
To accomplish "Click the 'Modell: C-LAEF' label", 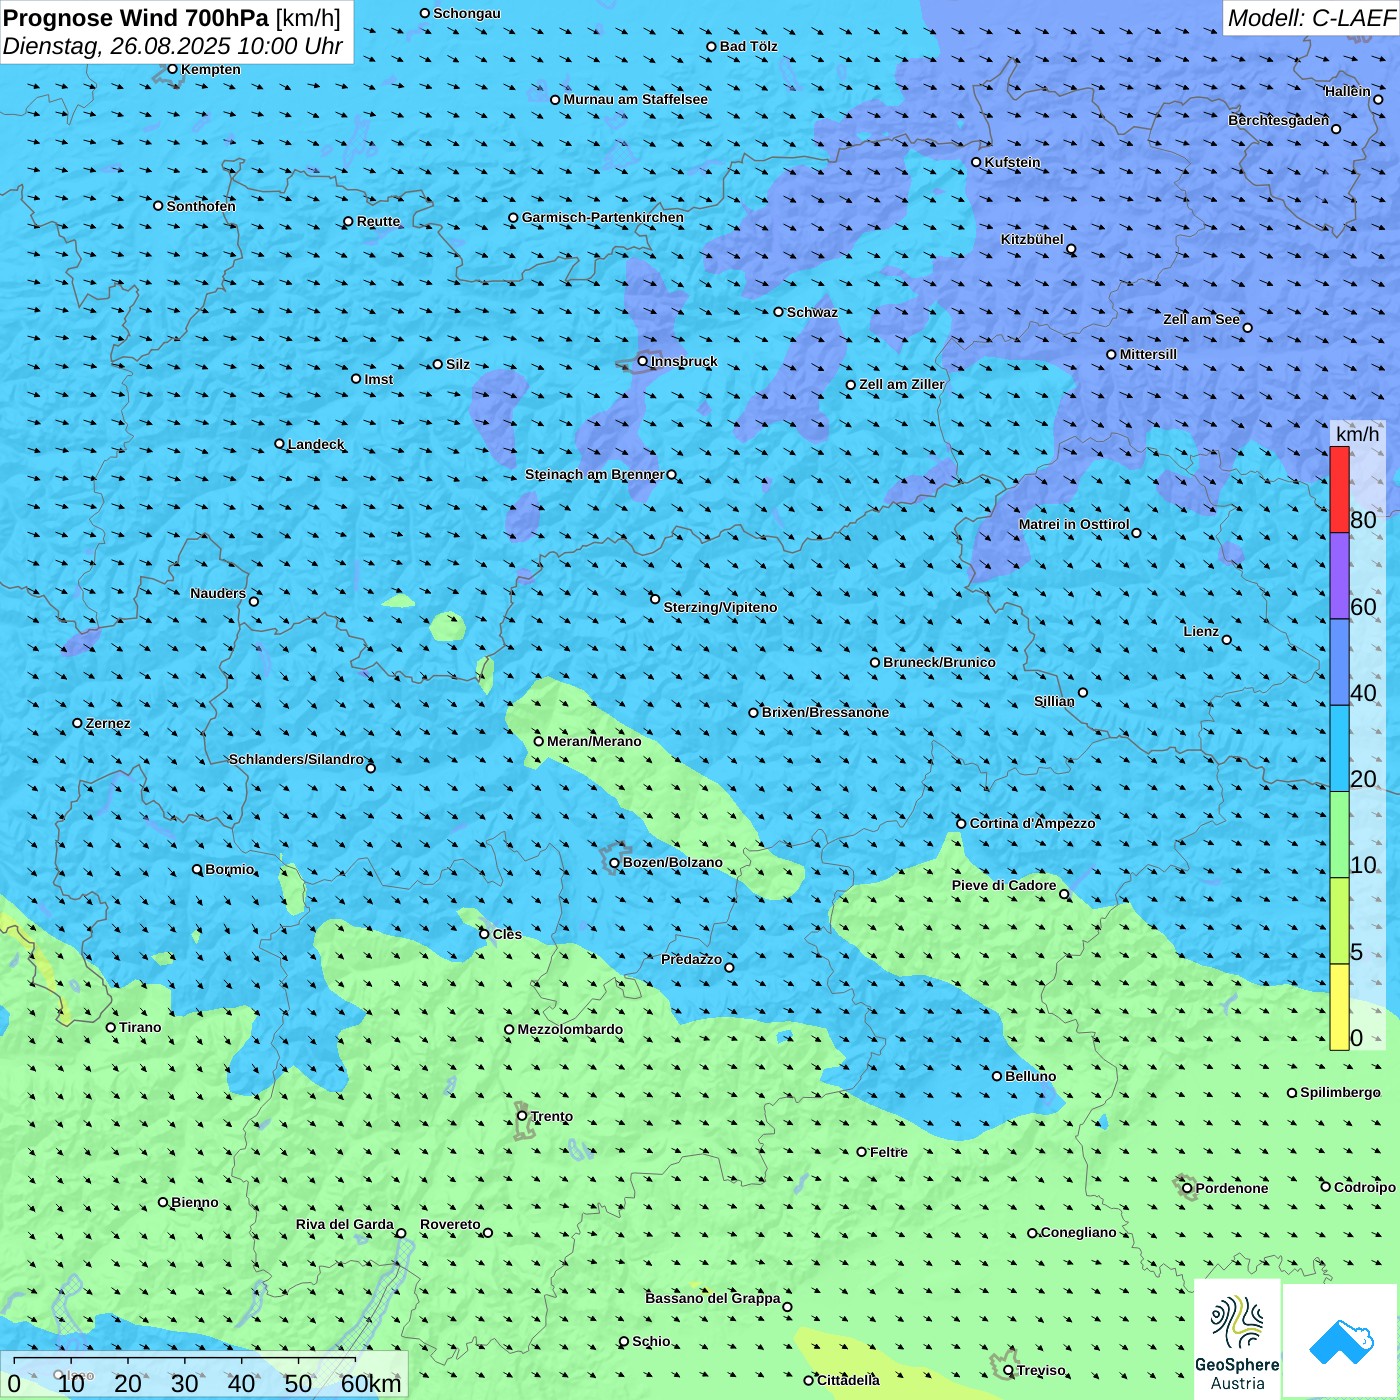I will pos(1311,18).
